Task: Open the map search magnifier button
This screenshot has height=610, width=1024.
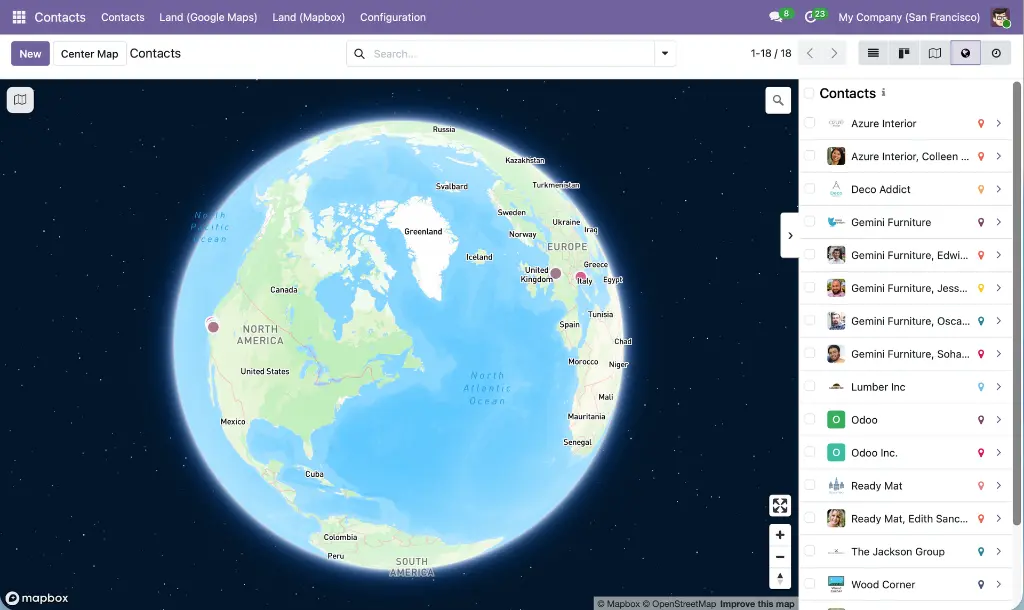Action: tap(778, 100)
